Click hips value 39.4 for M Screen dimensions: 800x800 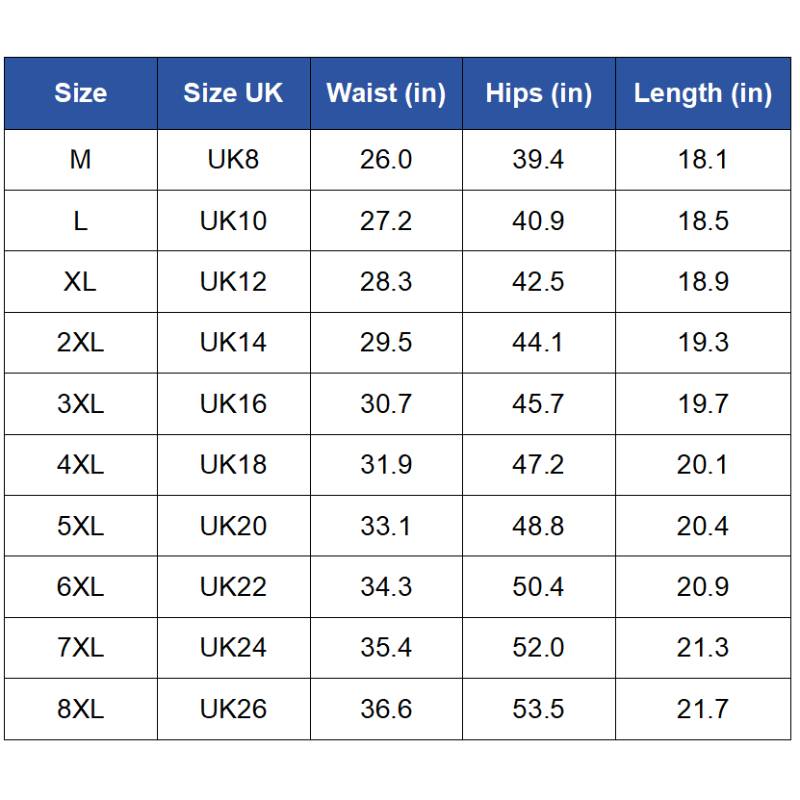(x=539, y=160)
